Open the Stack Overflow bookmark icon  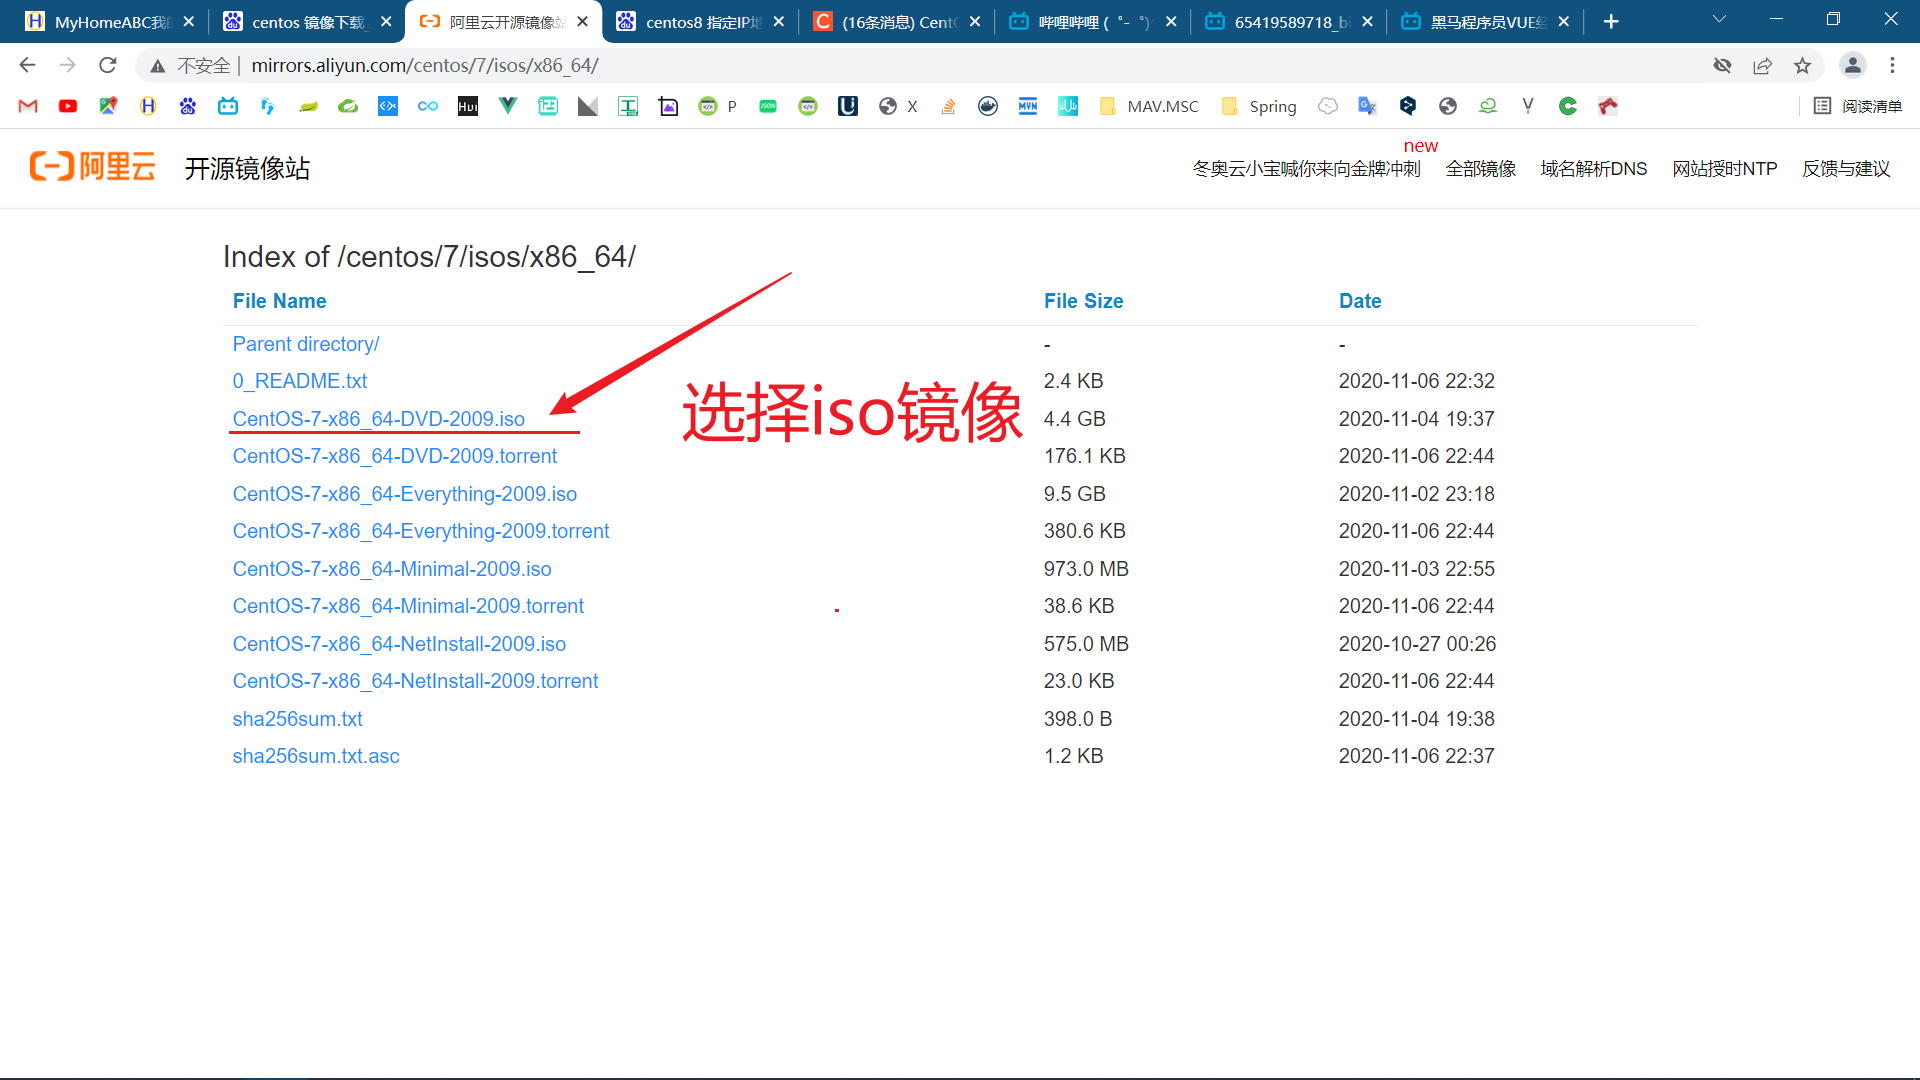click(x=948, y=106)
